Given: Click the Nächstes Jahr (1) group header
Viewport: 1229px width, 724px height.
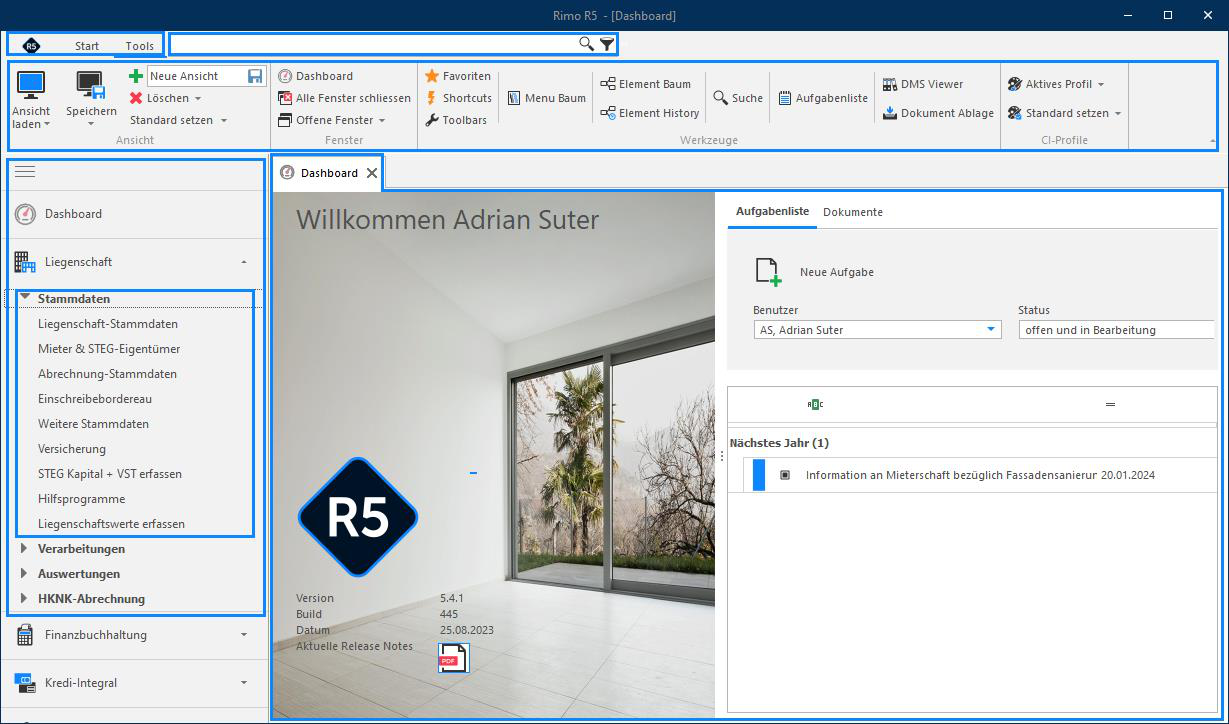Looking at the screenshot, I should (779, 443).
